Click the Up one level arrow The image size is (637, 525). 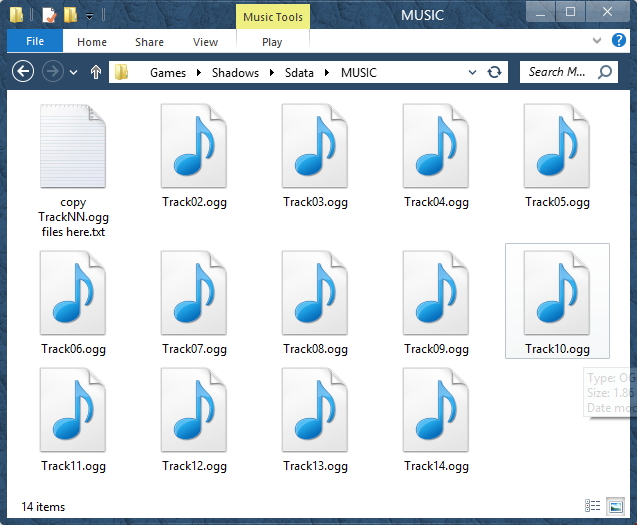coord(96,72)
